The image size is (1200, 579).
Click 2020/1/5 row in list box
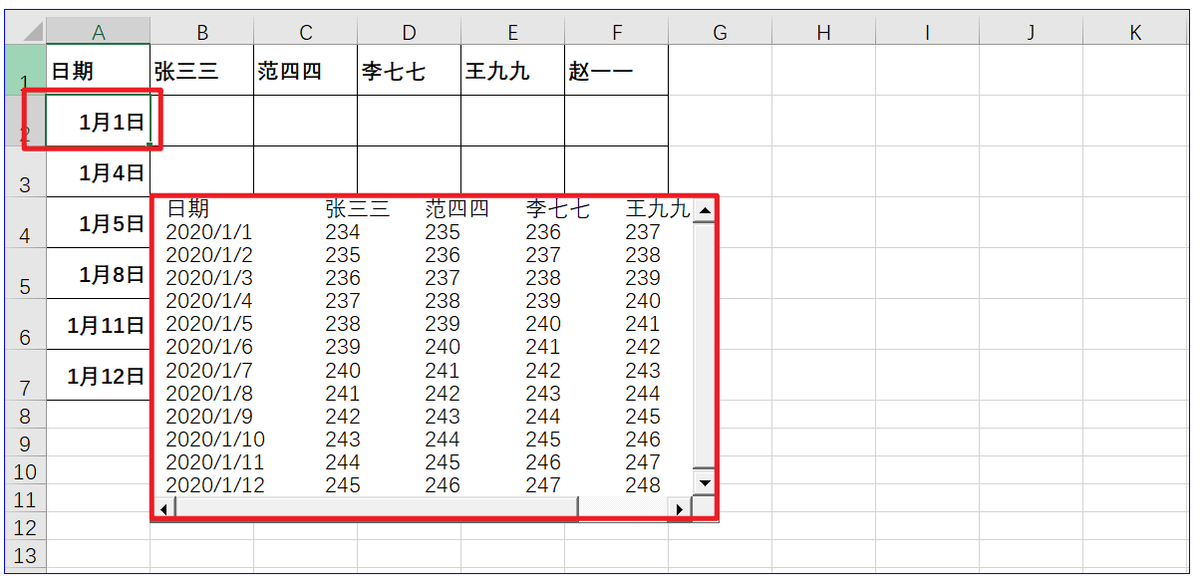pos(423,324)
